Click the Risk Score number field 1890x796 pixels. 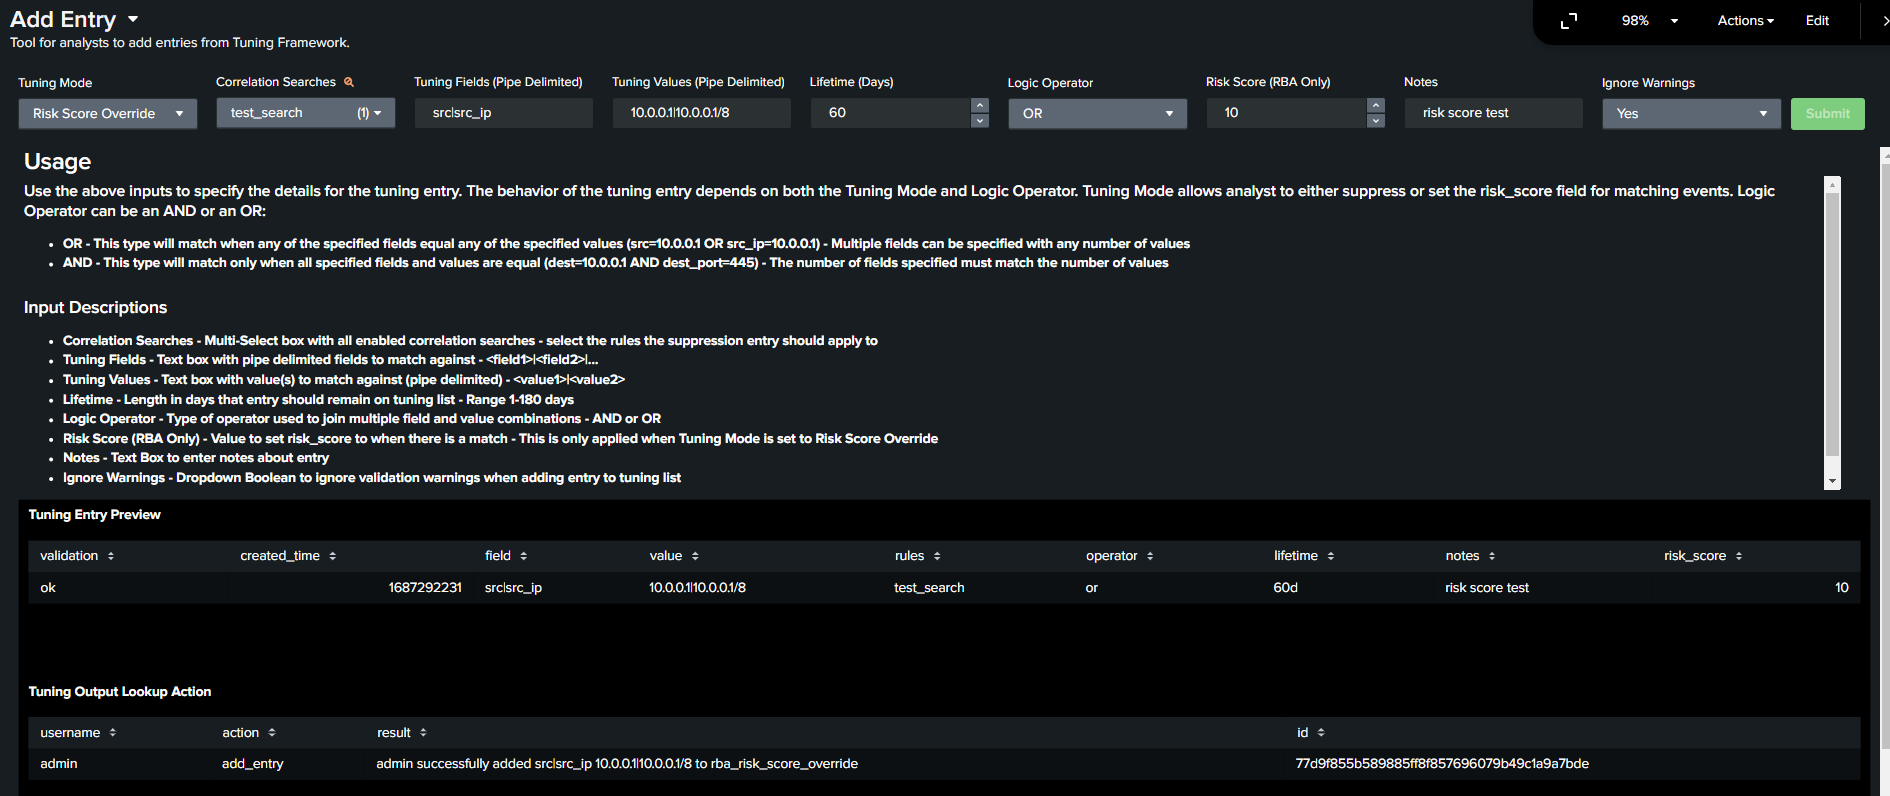[x=1287, y=113]
